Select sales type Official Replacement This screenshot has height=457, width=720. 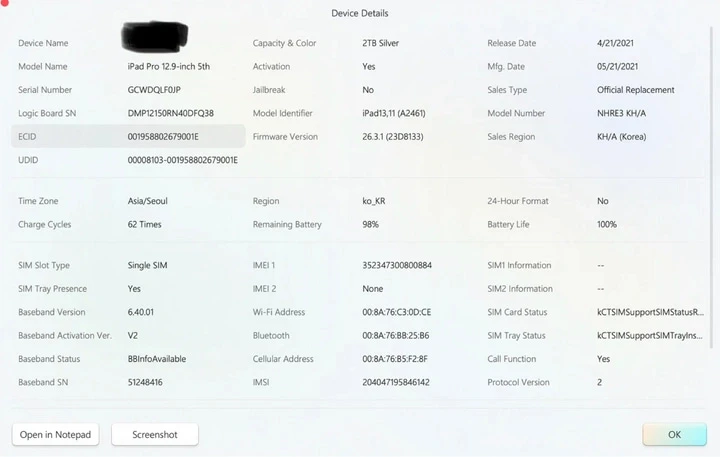tap(636, 90)
